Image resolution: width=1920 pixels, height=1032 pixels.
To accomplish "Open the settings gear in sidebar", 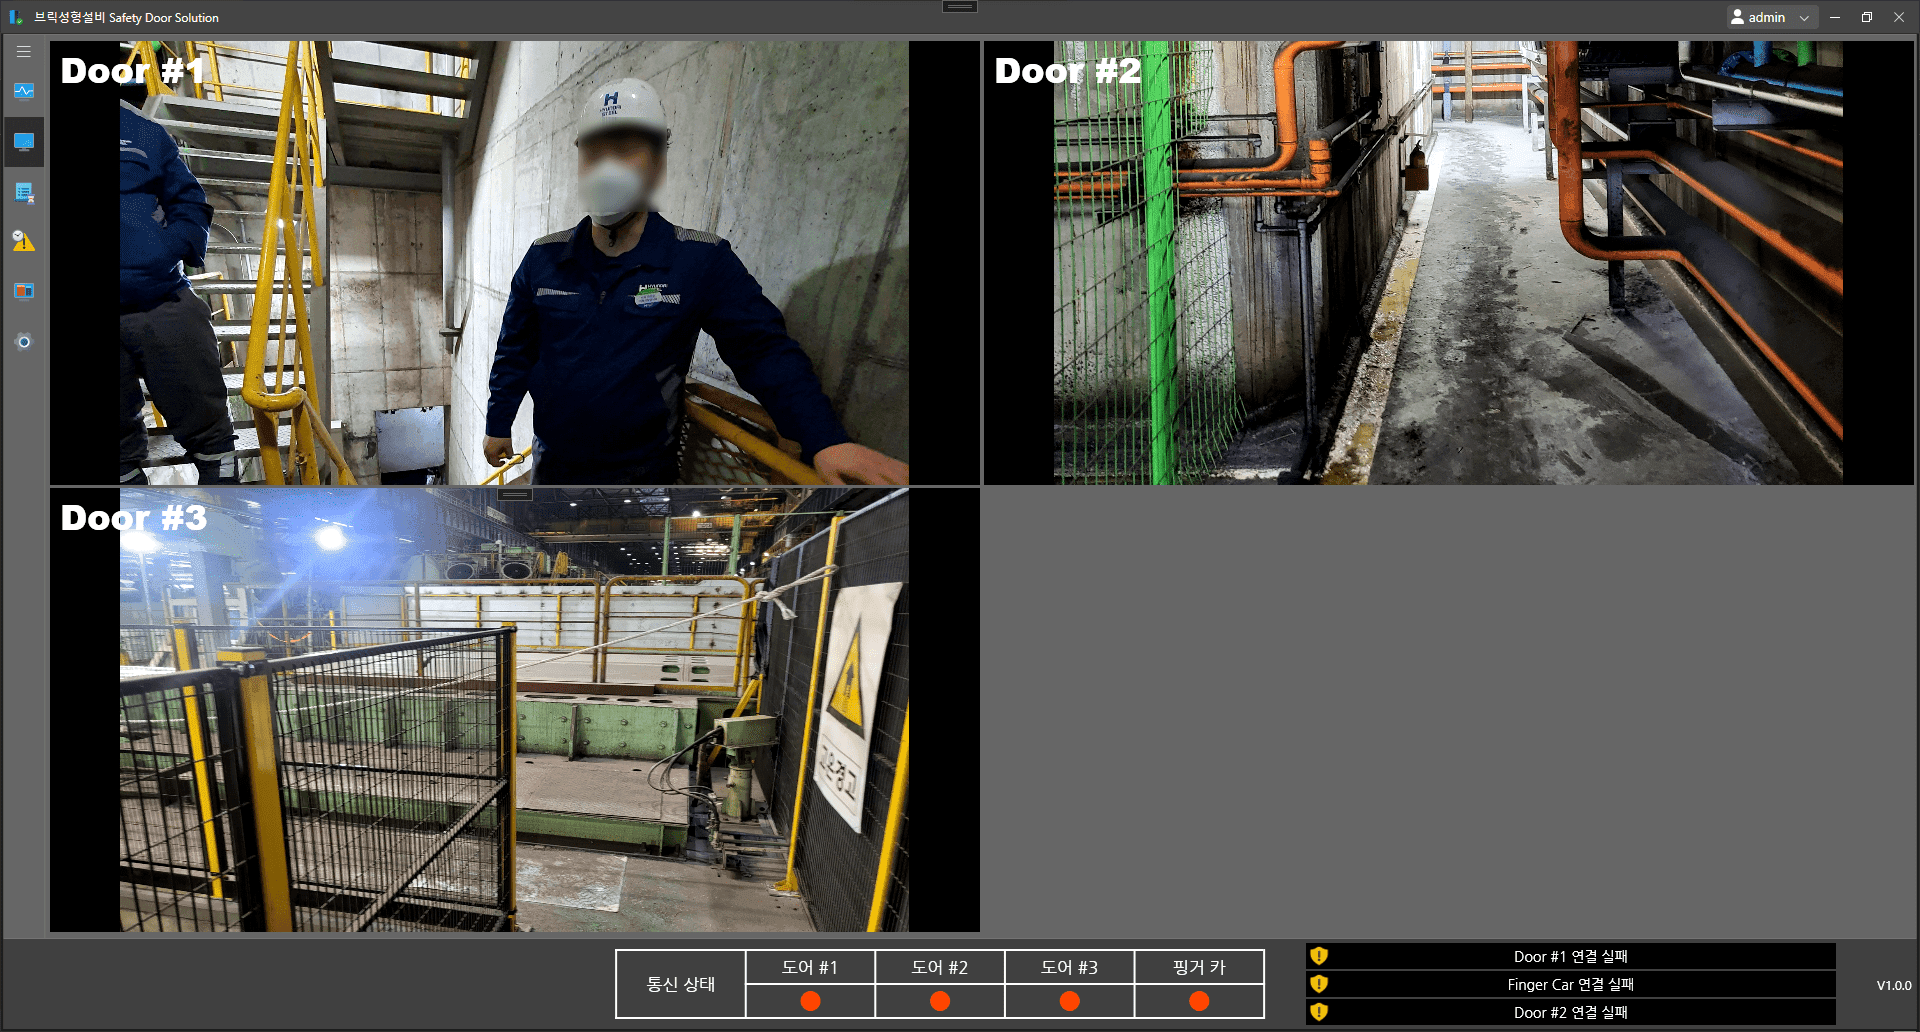I will coord(23,341).
